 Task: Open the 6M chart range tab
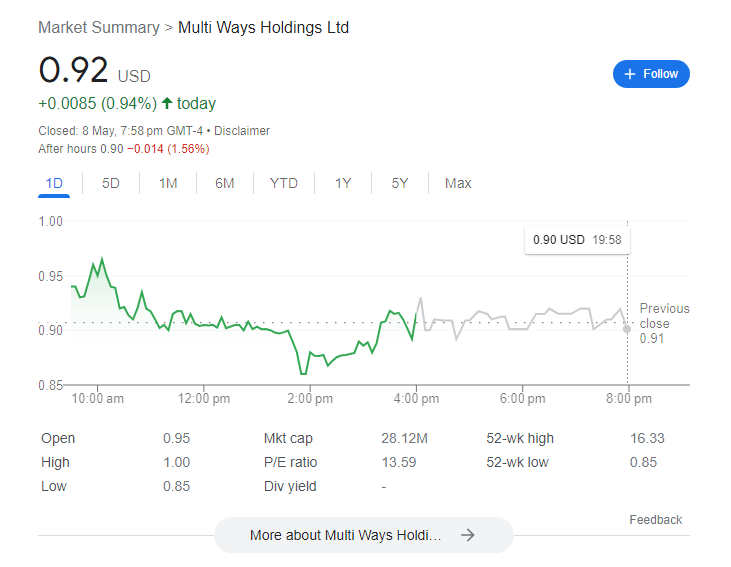(x=225, y=183)
